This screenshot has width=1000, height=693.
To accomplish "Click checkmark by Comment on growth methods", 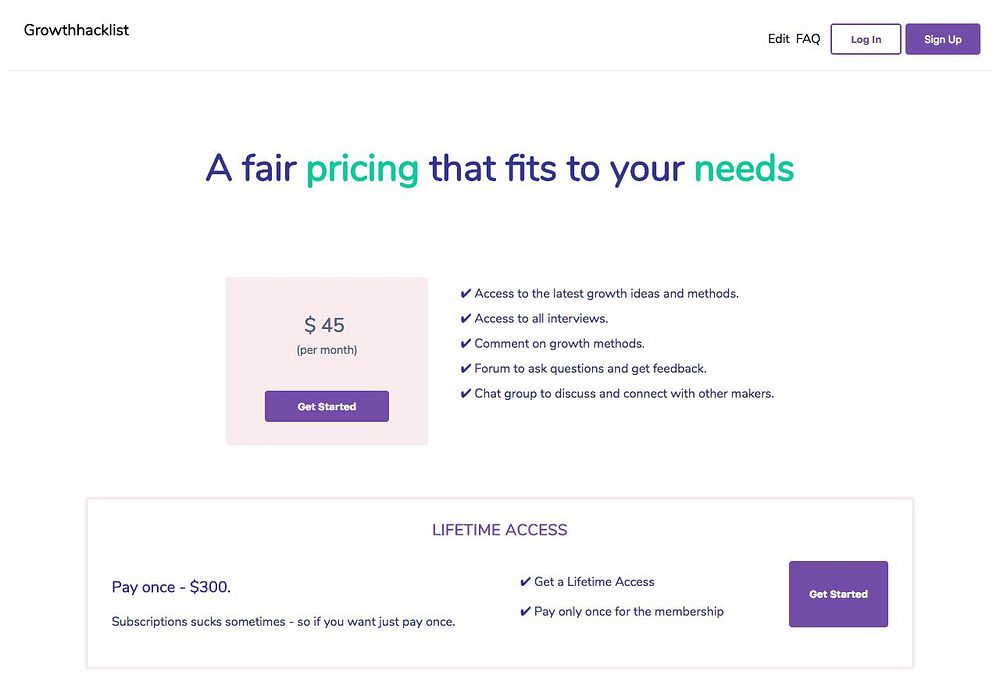I will (x=466, y=344).
